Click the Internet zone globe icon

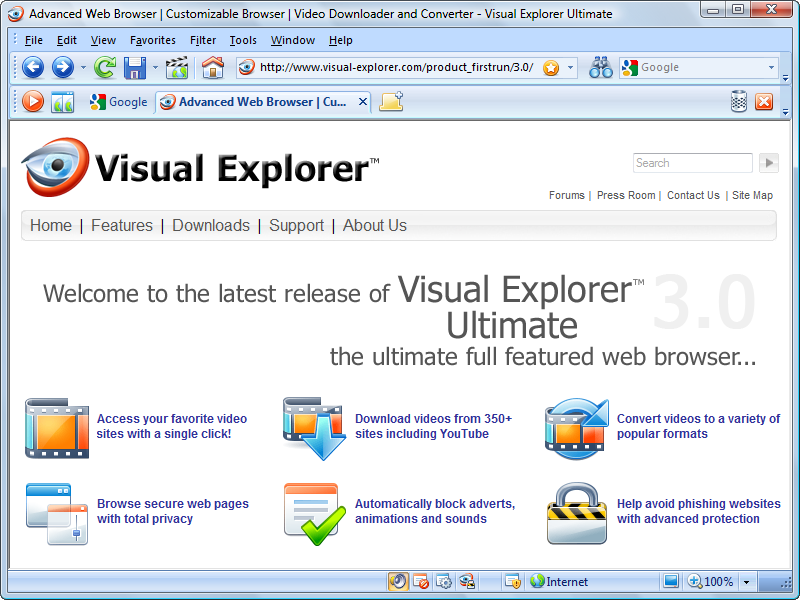pos(537,581)
